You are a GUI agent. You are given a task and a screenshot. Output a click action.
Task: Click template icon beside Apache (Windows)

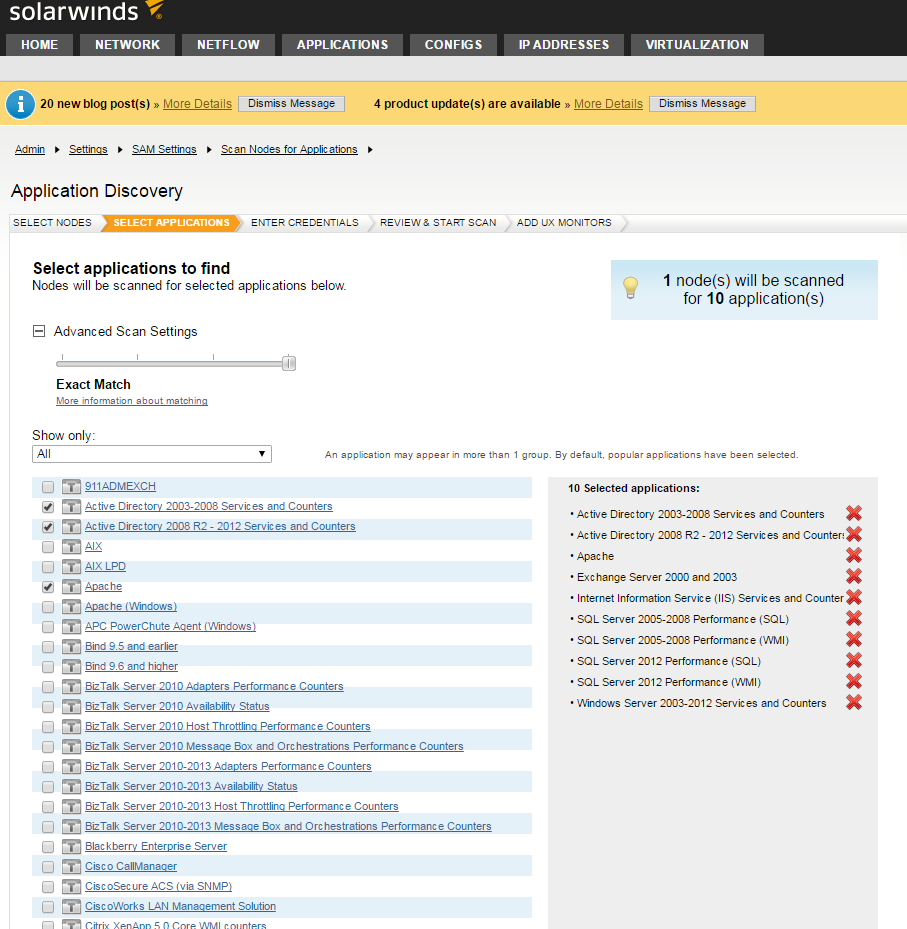(71, 607)
